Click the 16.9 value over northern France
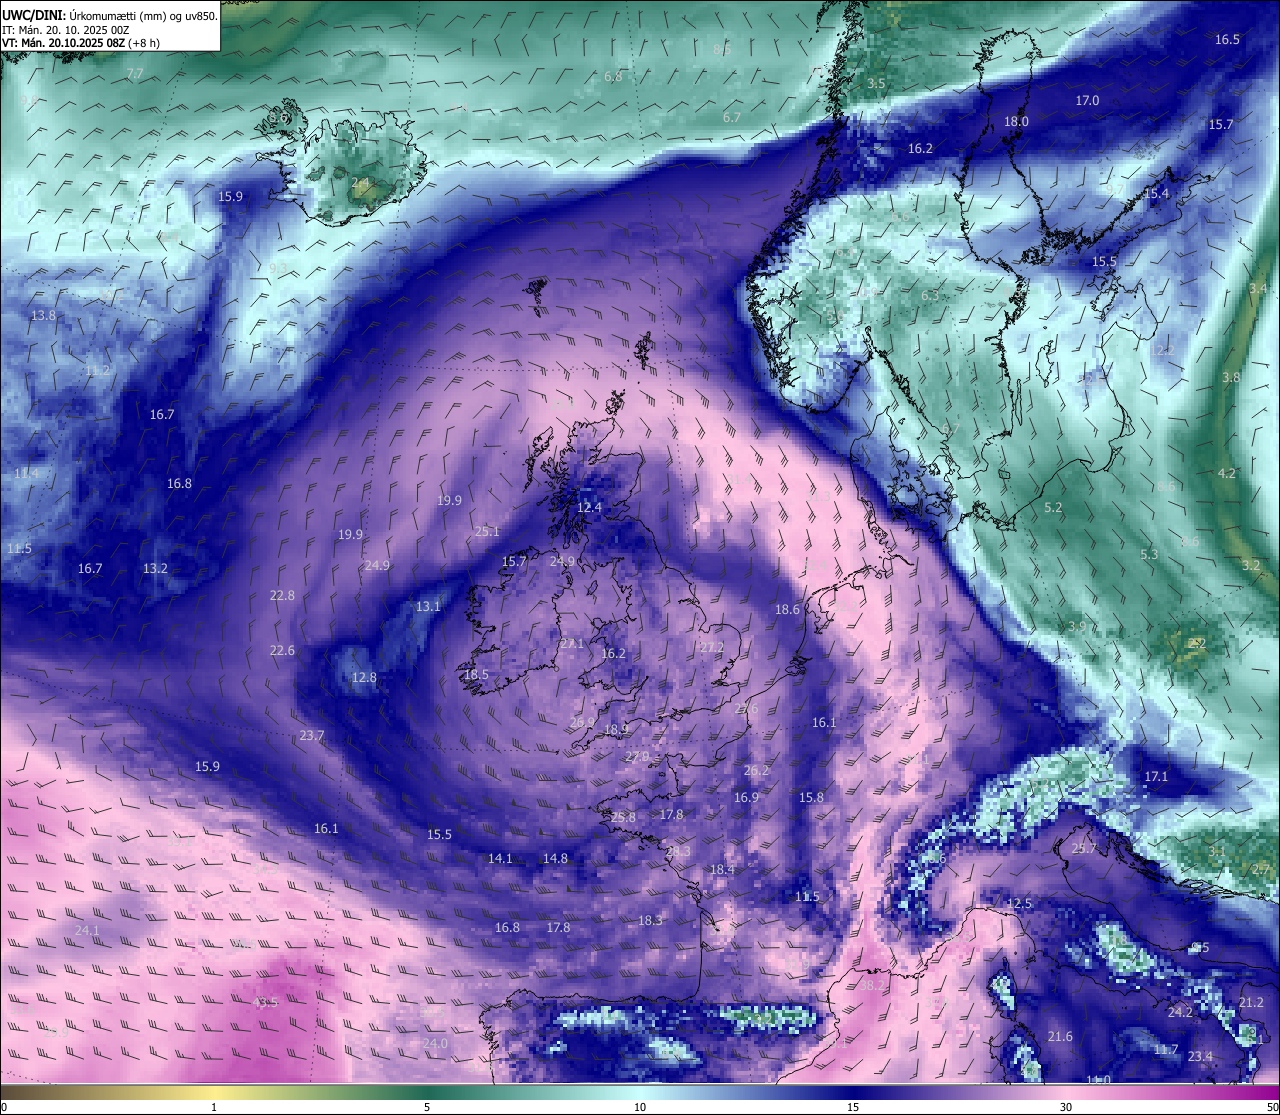 point(746,798)
